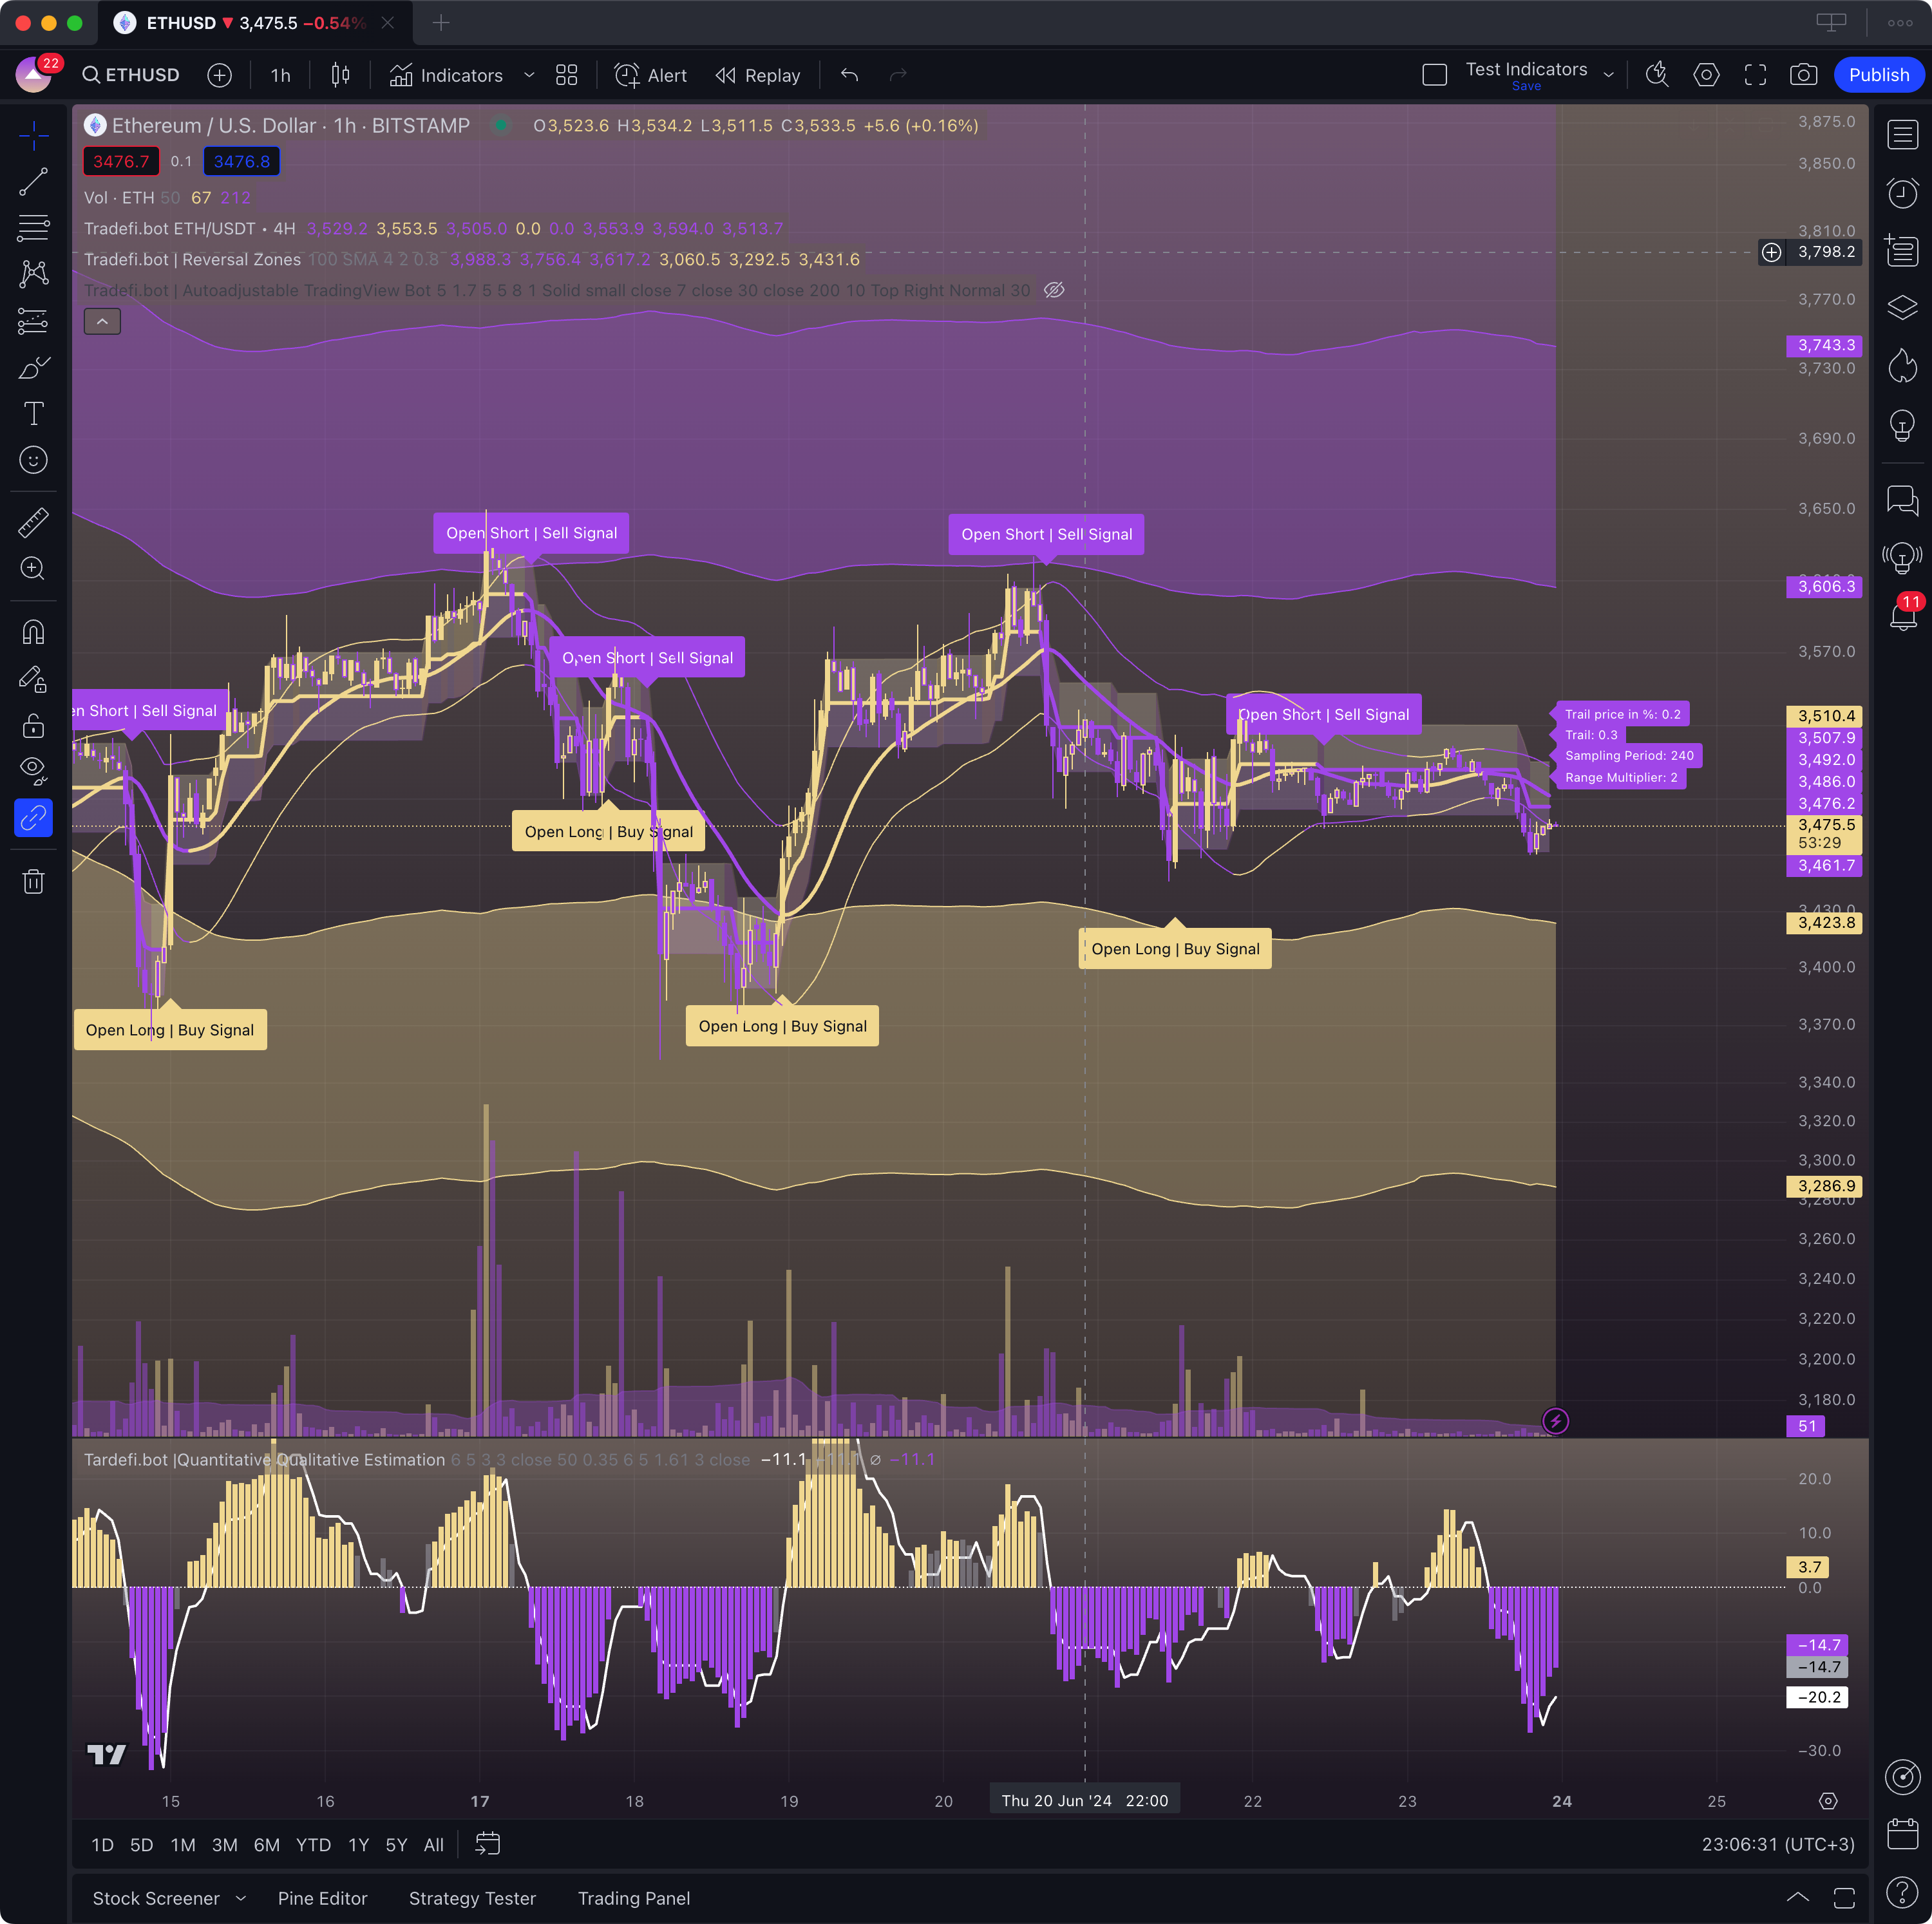Viewport: 1932px width, 1924px height.
Task: Expand Stock Screener dropdown arrow
Action: 241,1898
